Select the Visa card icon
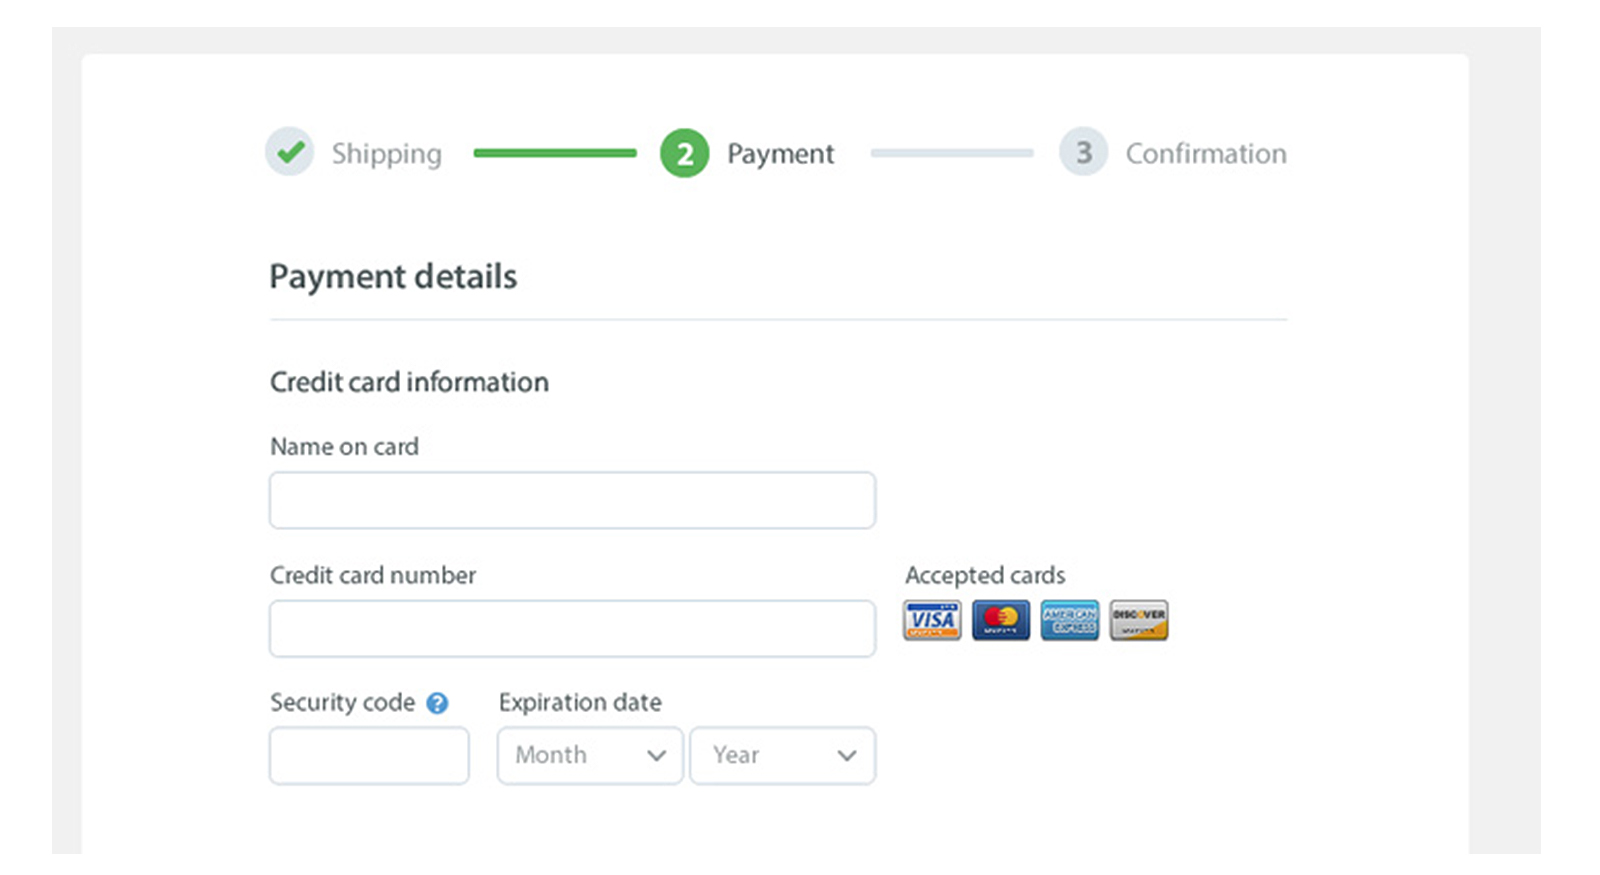Image resolution: width=1600 pixels, height=875 pixels. coord(931,620)
